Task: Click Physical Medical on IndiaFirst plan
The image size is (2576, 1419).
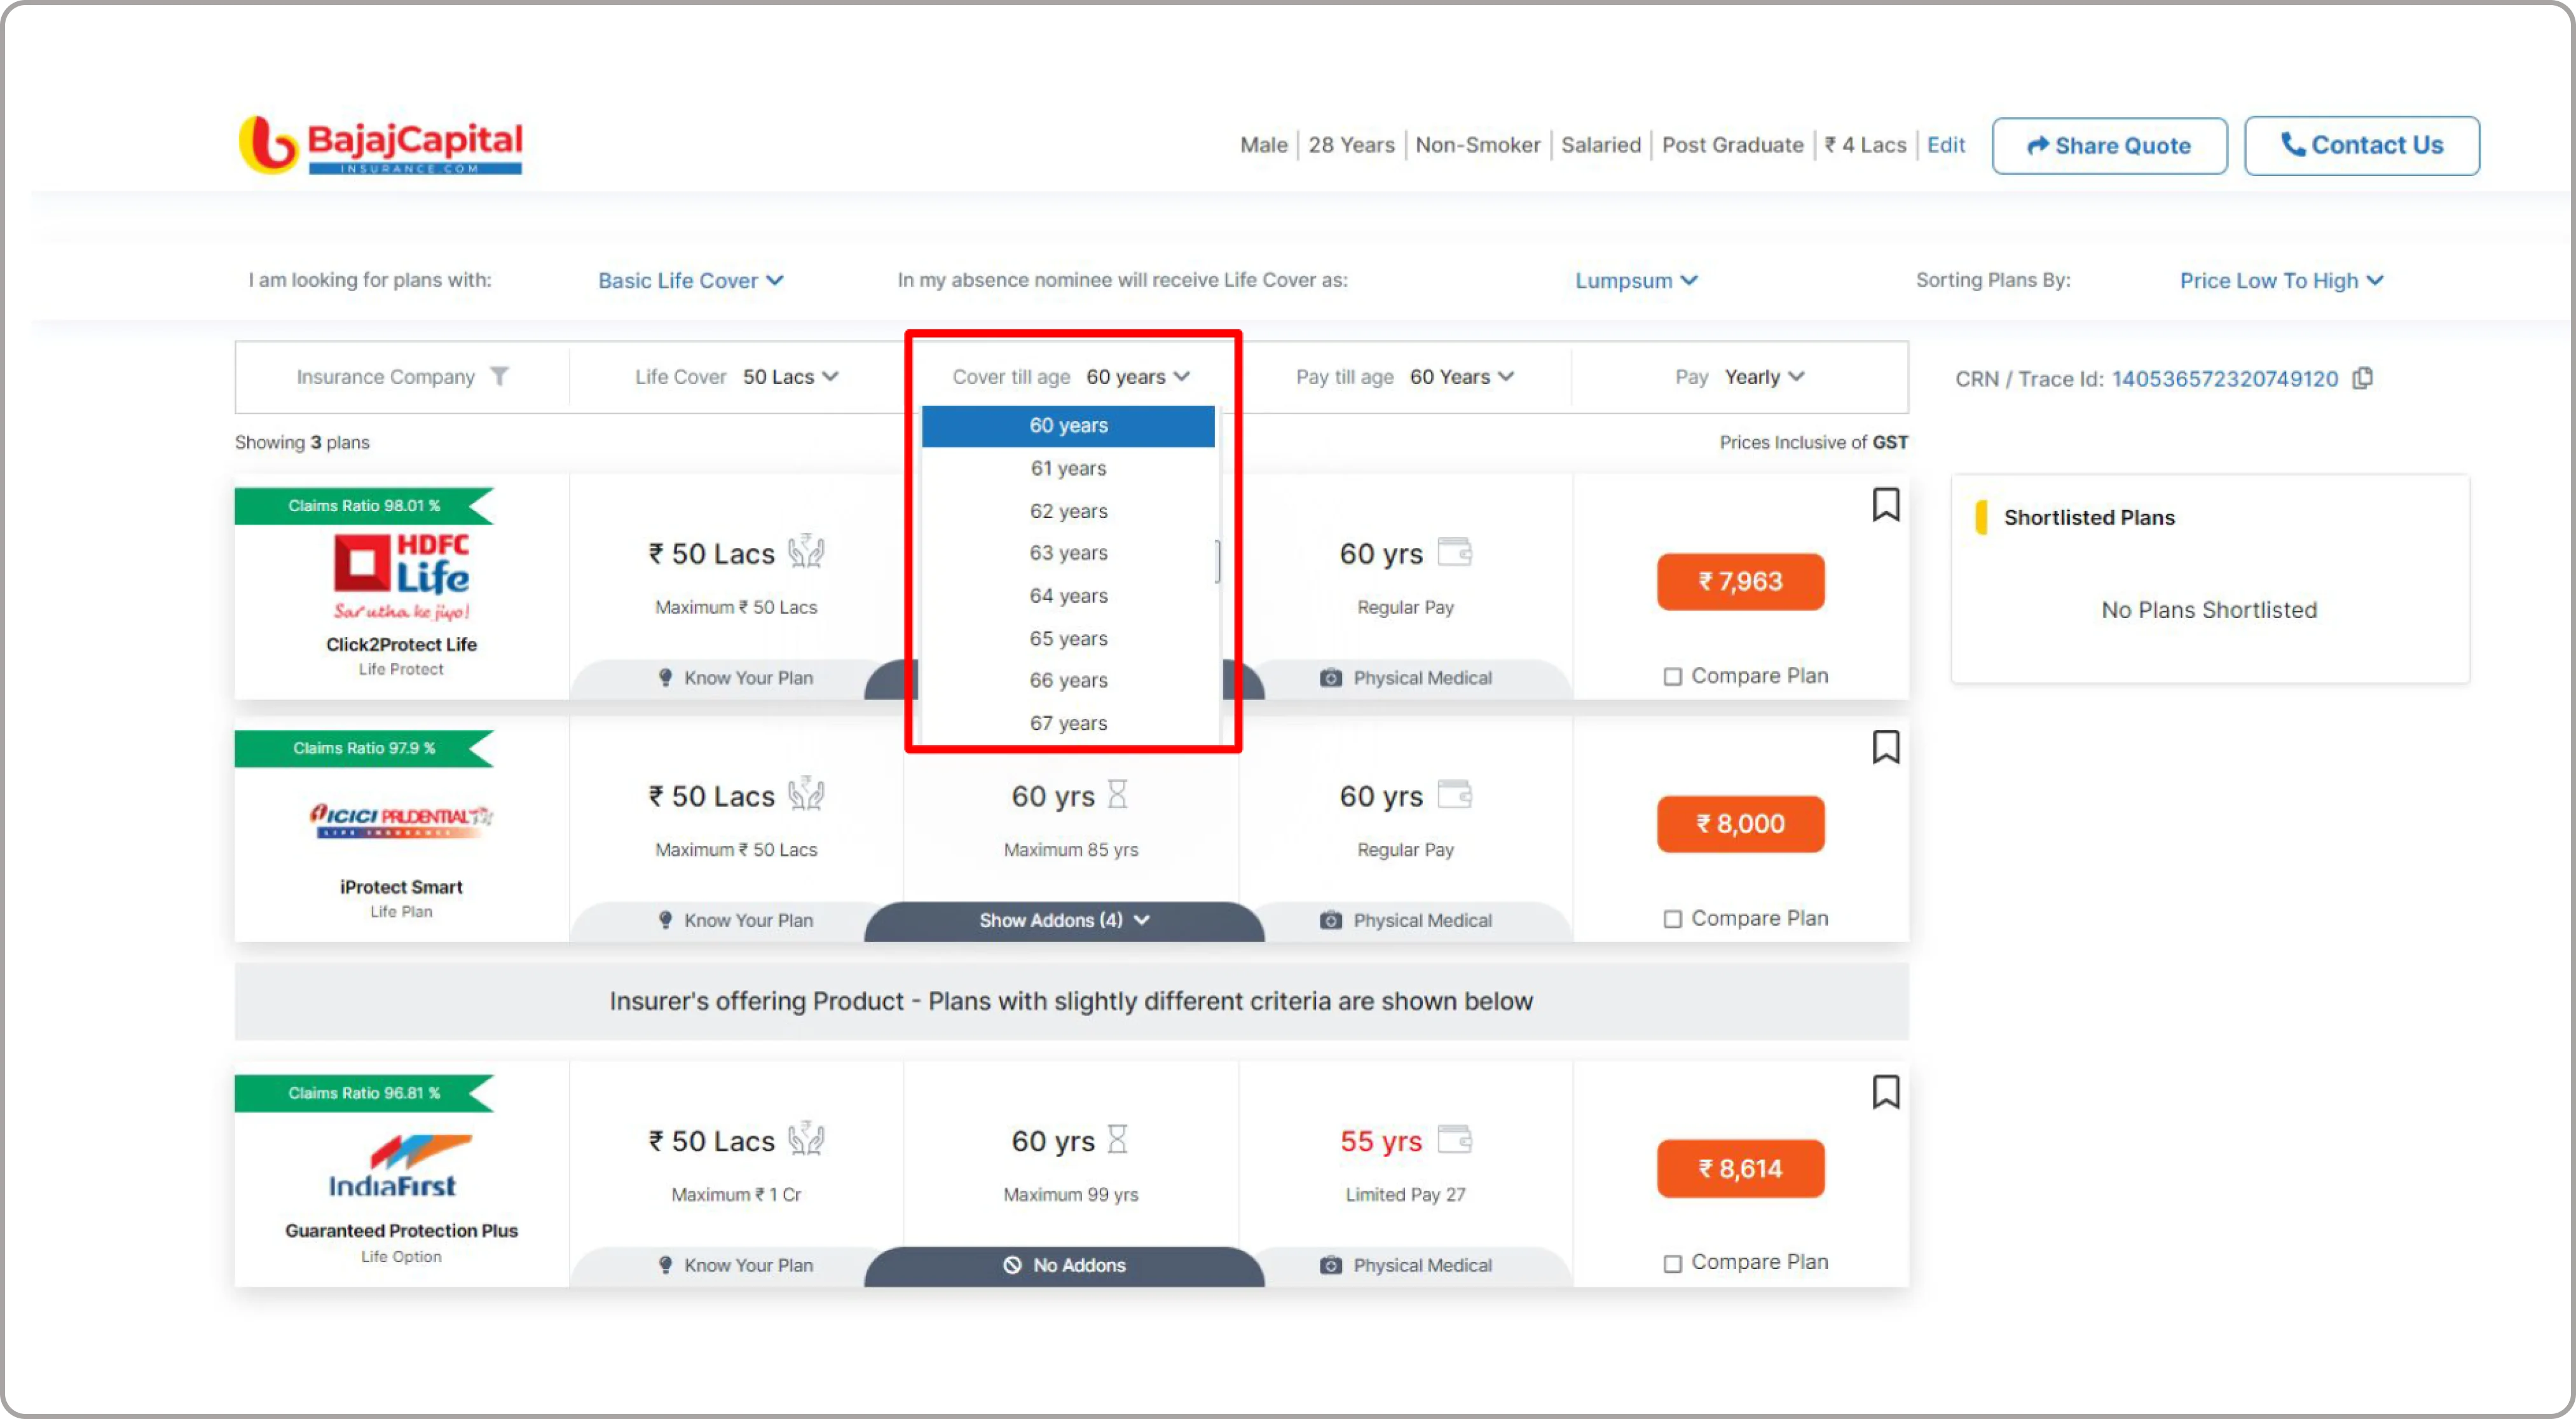Action: pos(1405,1265)
